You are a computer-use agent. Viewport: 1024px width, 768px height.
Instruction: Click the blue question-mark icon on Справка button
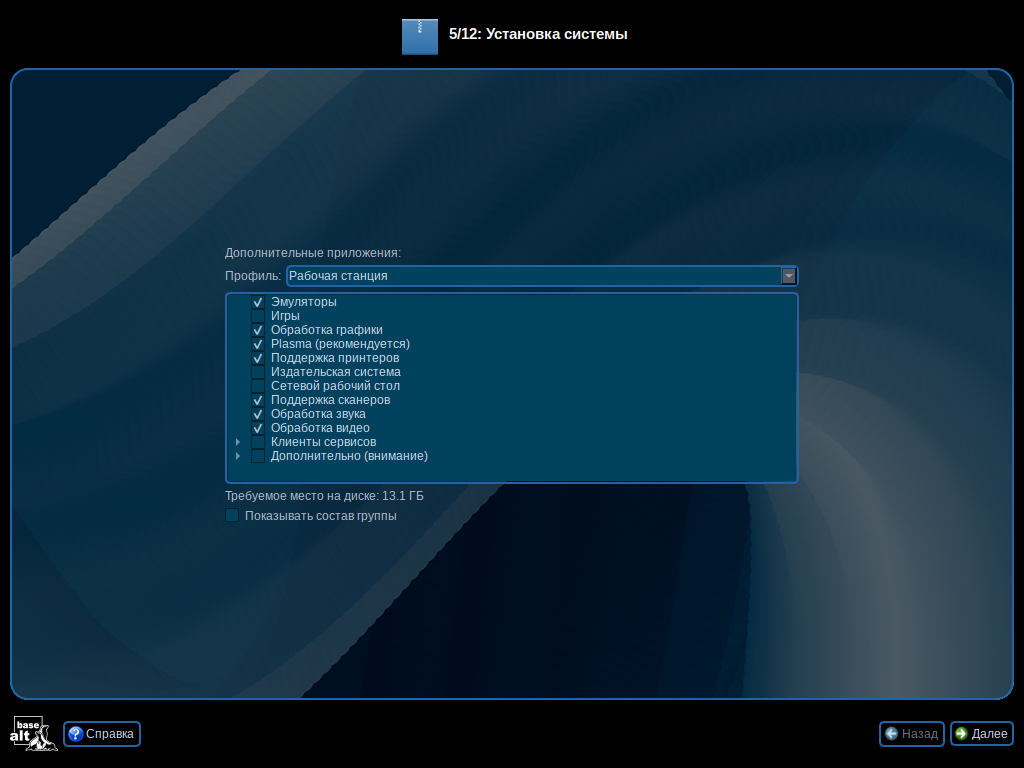click(x=75, y=733)
